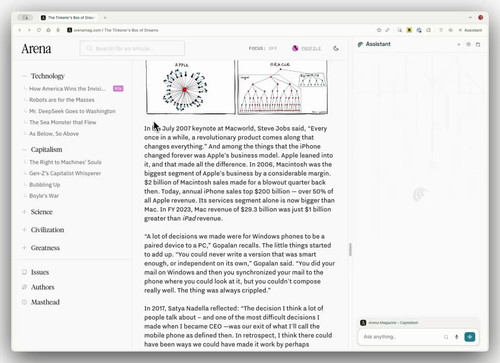500x363 pixels.
Task: Click the Apple org chart image
Action: coord(191,87)
